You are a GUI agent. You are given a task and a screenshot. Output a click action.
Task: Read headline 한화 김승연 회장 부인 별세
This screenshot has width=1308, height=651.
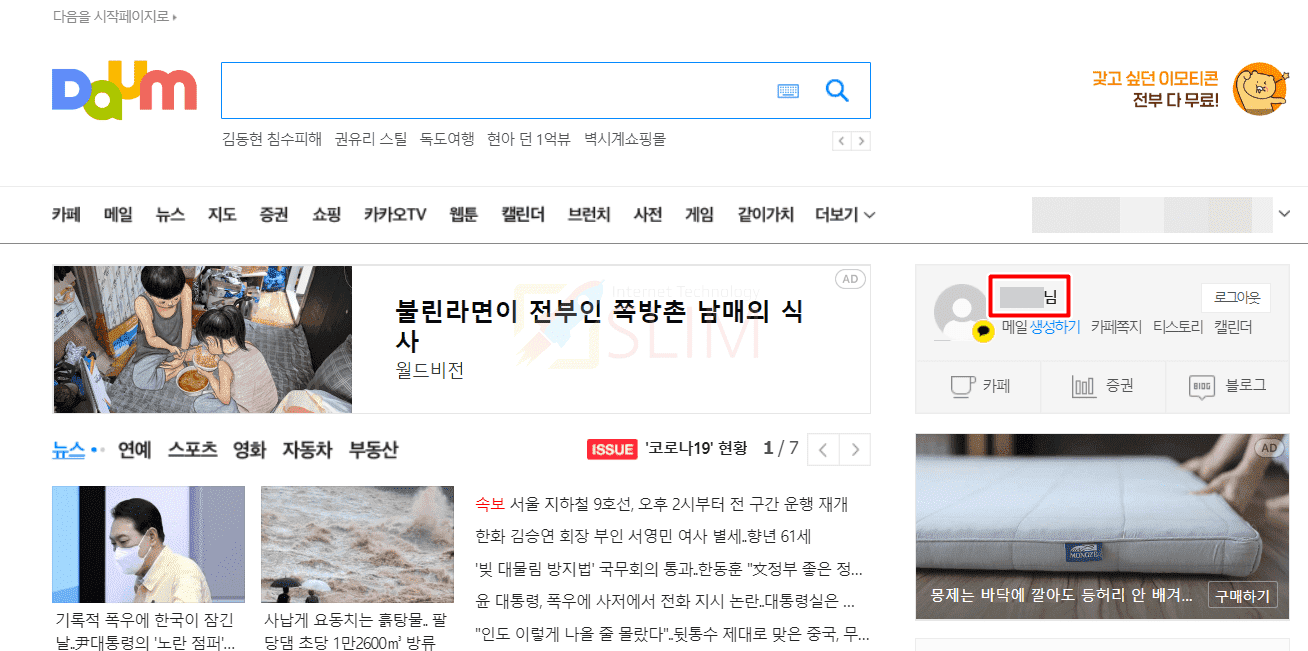click(643, 536)
